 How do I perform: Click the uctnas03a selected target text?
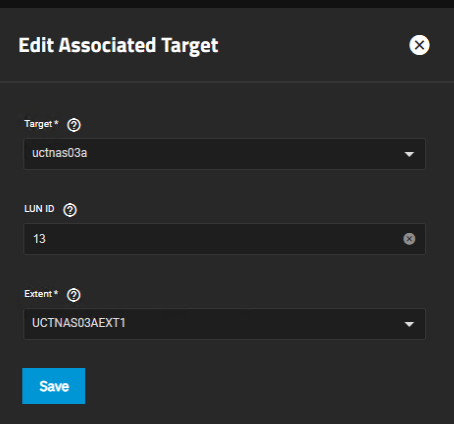pyautogui.click(x=59, y=153)
